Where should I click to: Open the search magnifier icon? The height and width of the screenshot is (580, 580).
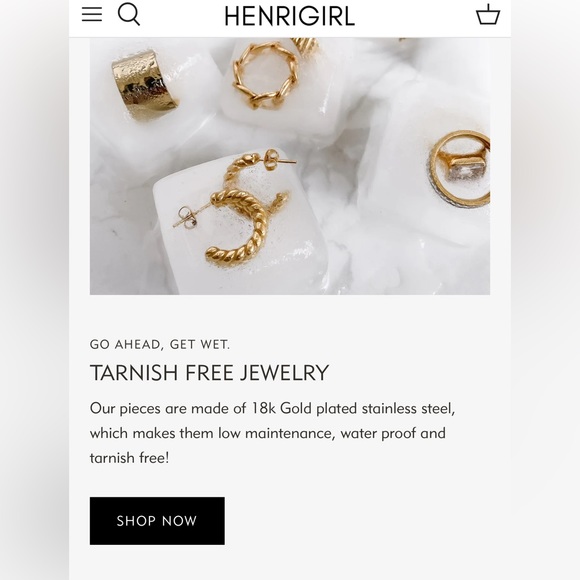tap(128, 14)
